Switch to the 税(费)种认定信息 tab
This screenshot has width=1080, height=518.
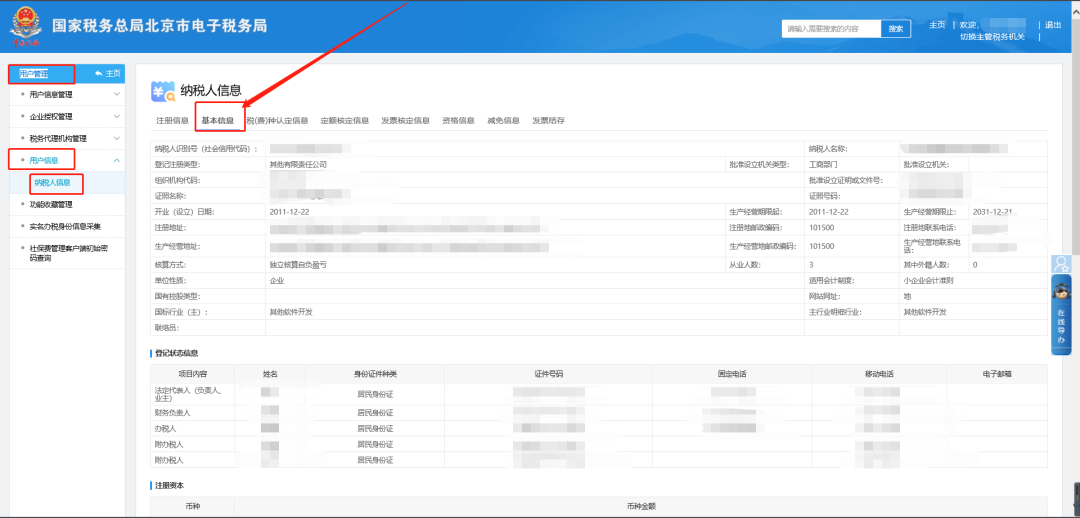pos(278,121)
